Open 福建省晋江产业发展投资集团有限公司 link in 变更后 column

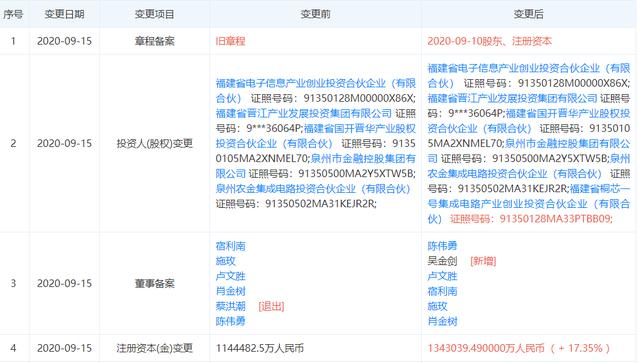pyautogui.click(x=512, y=98)
